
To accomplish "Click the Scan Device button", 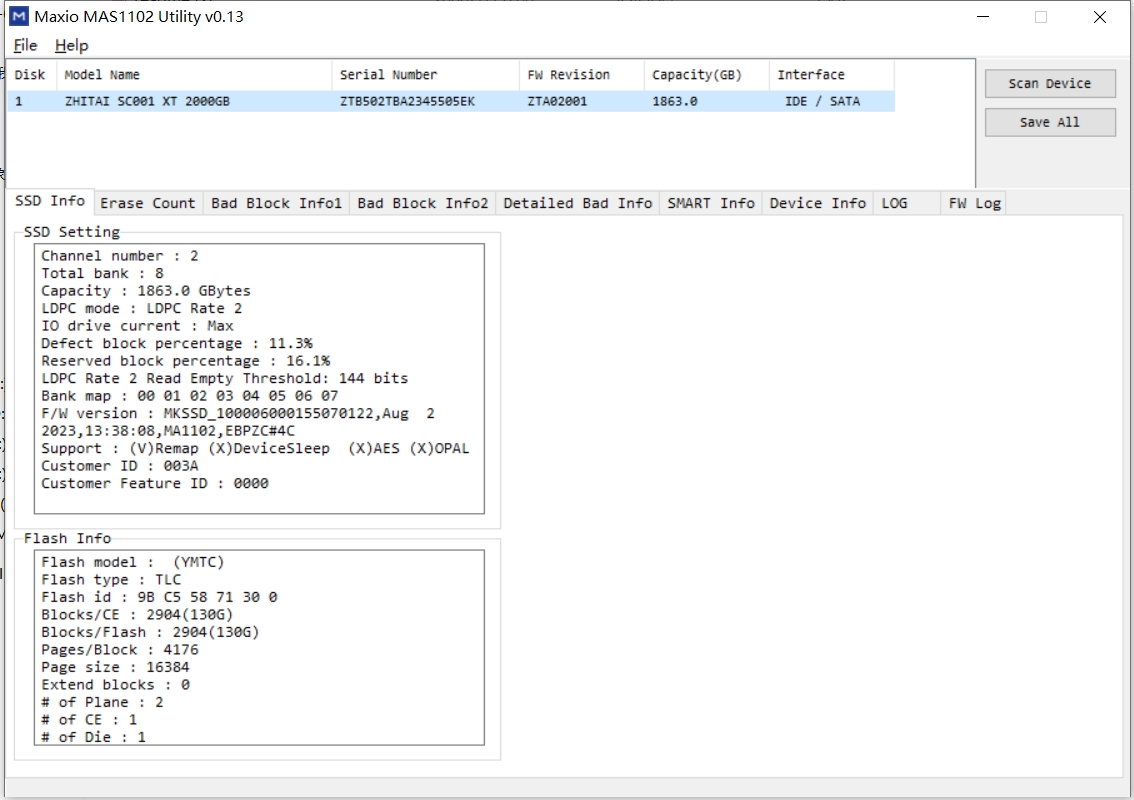I will click(x=1049, y=83).
